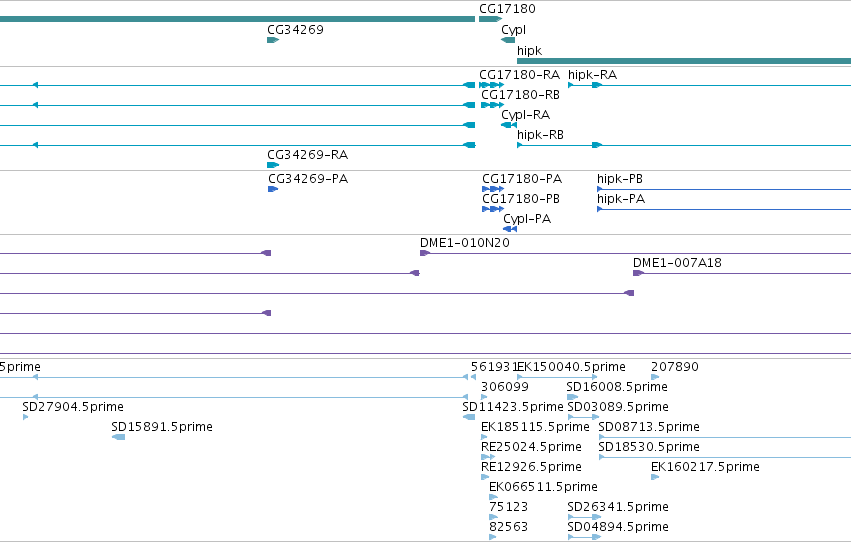This screenshot has height=542, width=851.
Task: Select BAC clone DME1-010N20
Action: coord(465,243)
